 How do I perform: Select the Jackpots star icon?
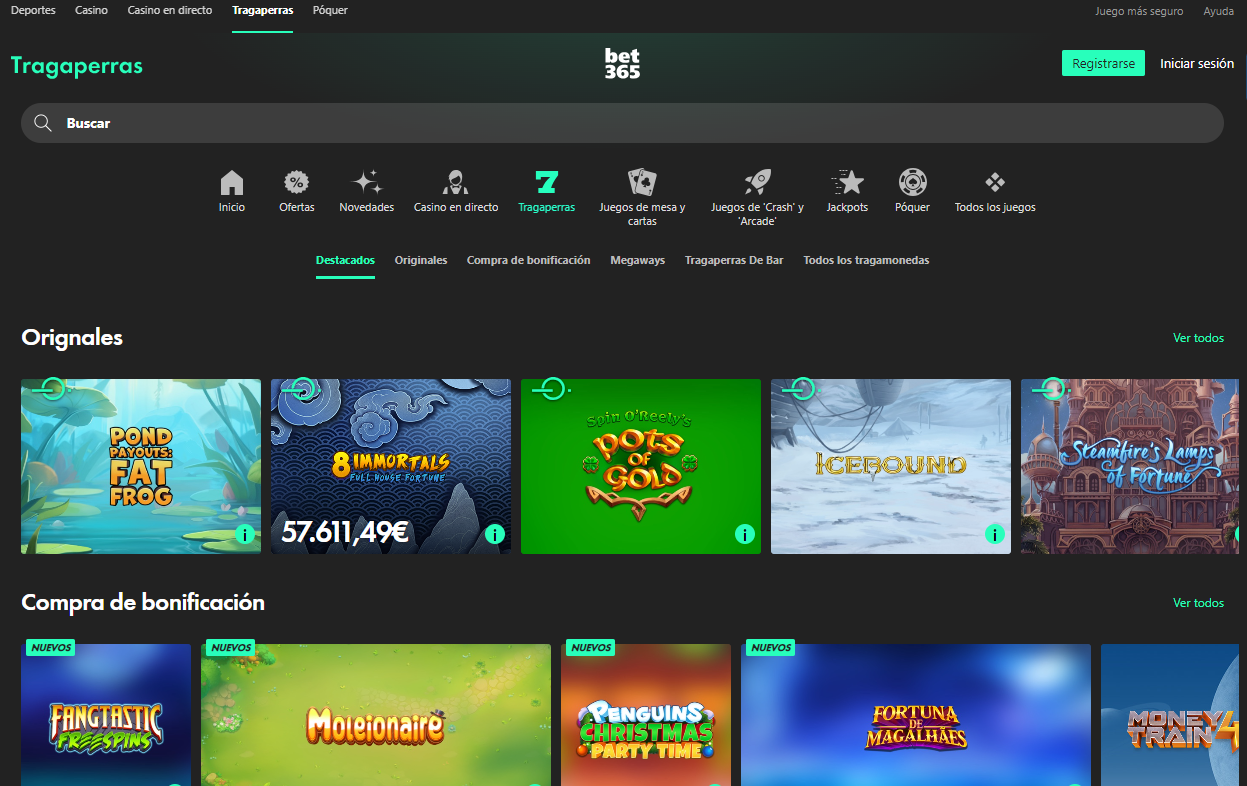pos(847,183)
